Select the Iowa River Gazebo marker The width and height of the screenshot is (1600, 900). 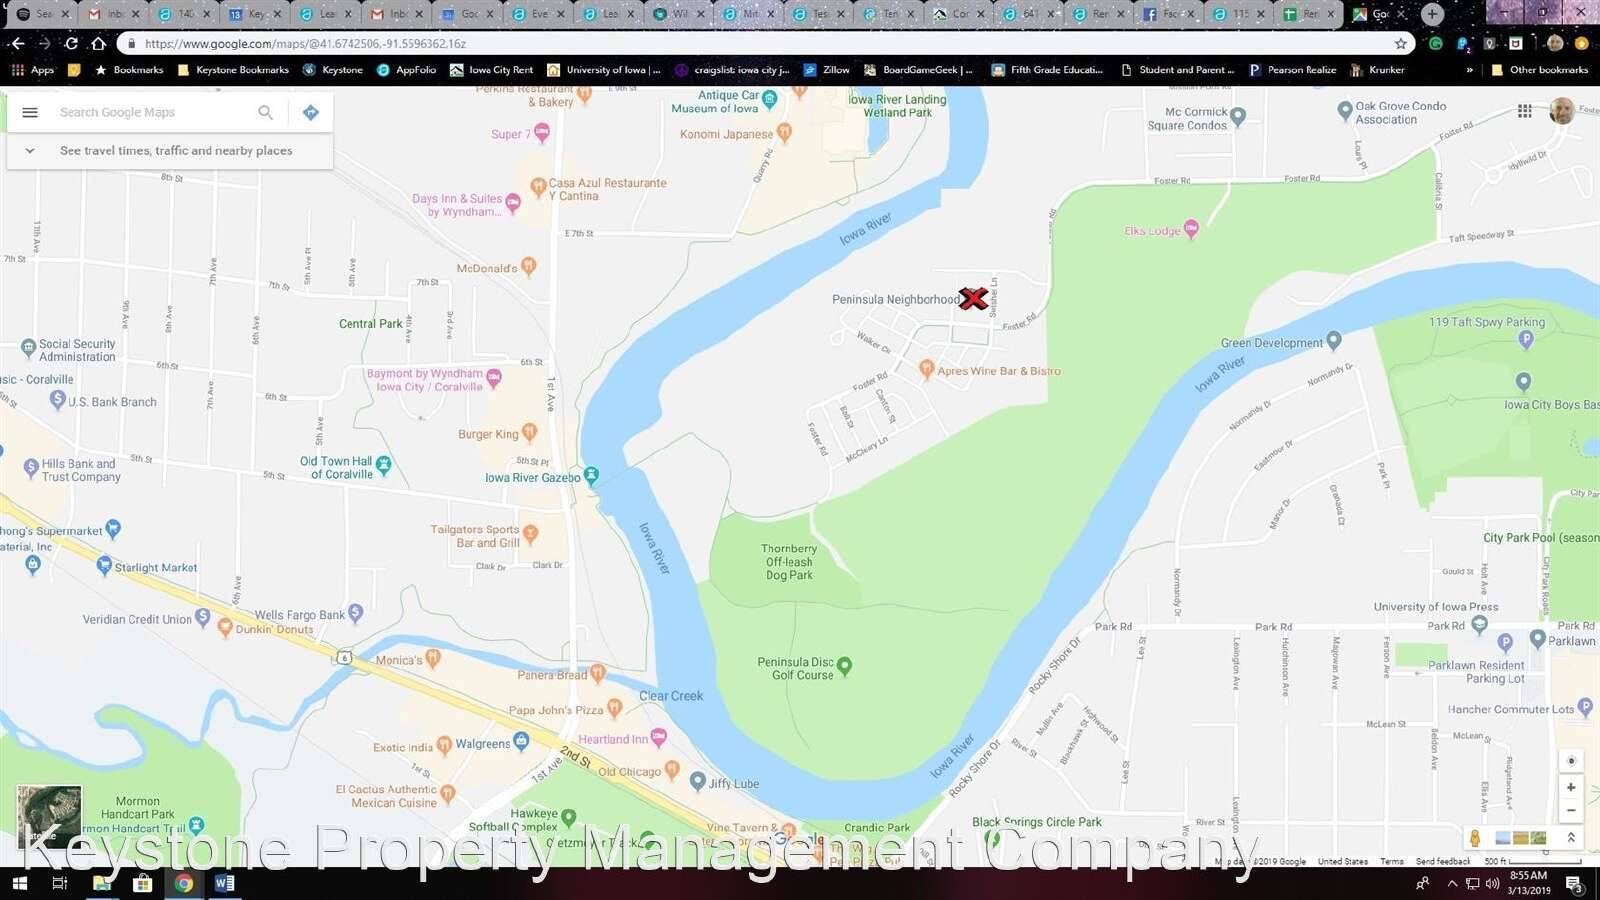coord(591,475)
